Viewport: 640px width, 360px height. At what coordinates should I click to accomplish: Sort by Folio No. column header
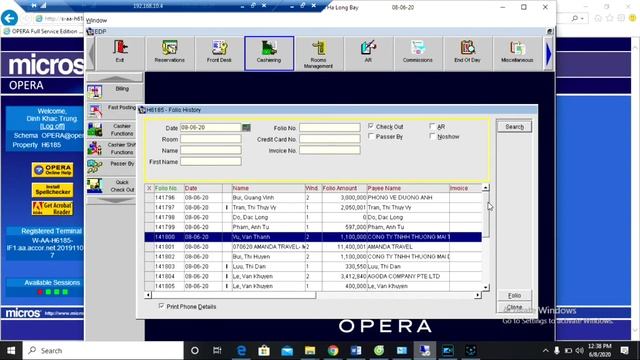coord(169,188)
